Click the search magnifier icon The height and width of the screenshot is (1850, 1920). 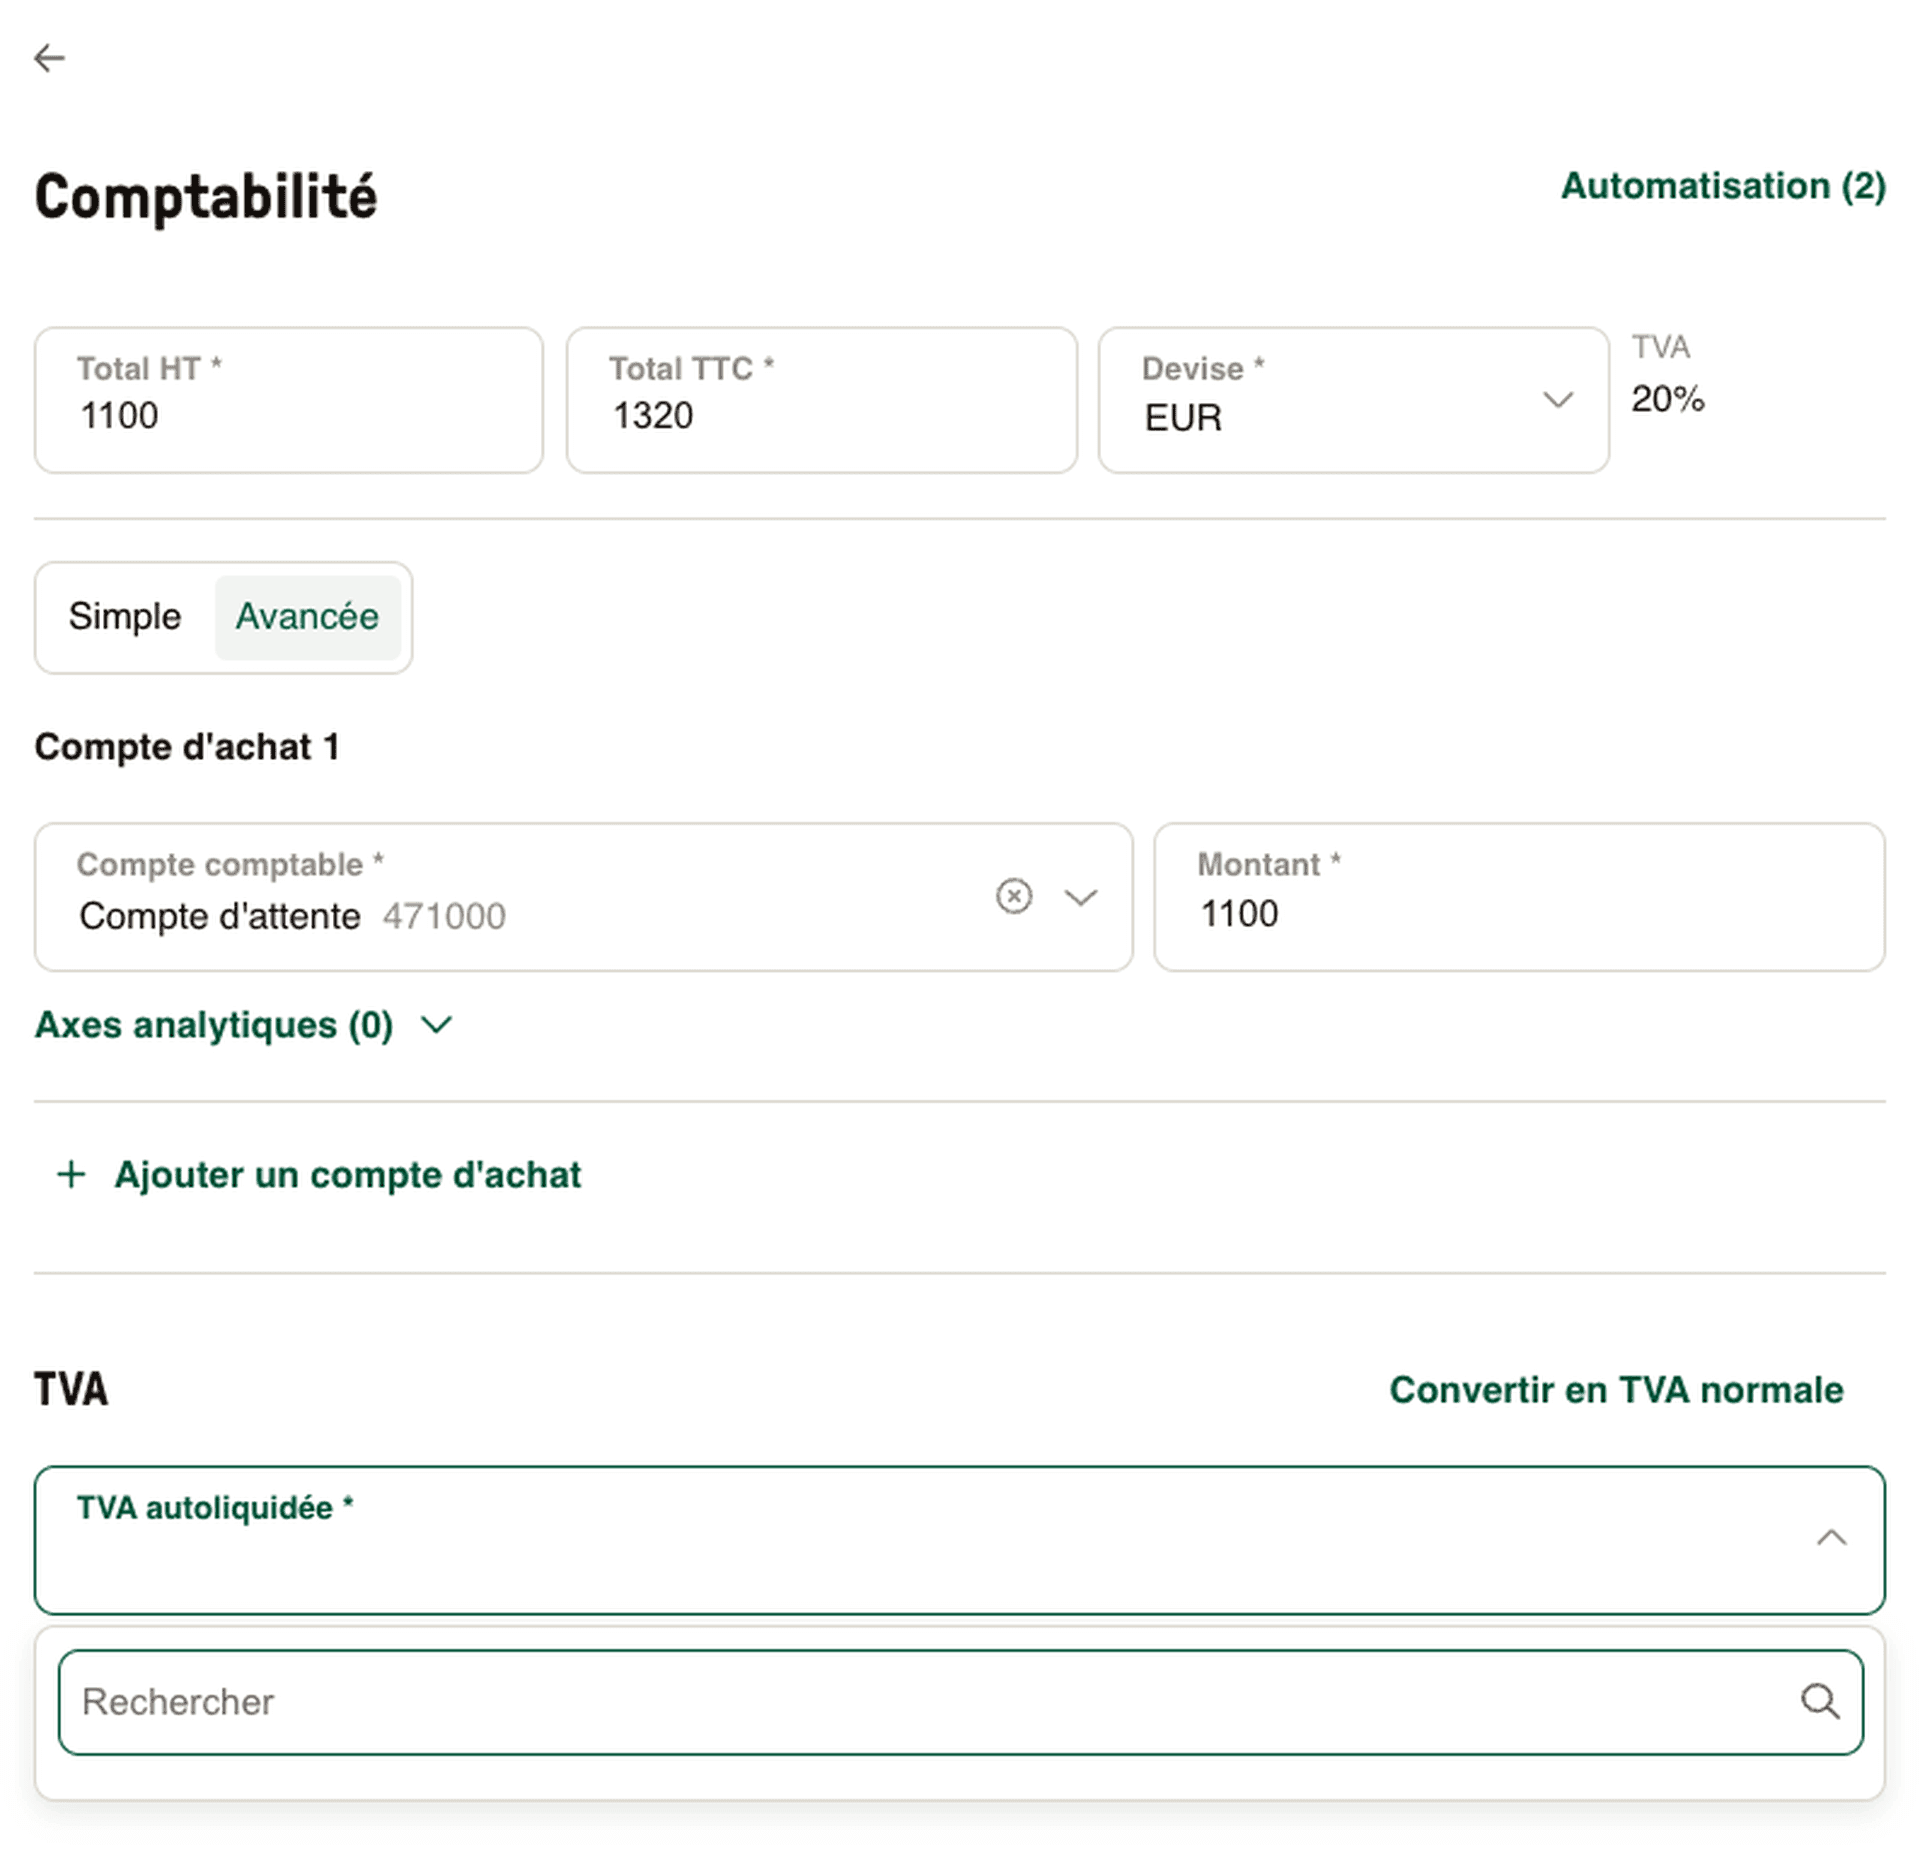click(x=1819, y=1701)
